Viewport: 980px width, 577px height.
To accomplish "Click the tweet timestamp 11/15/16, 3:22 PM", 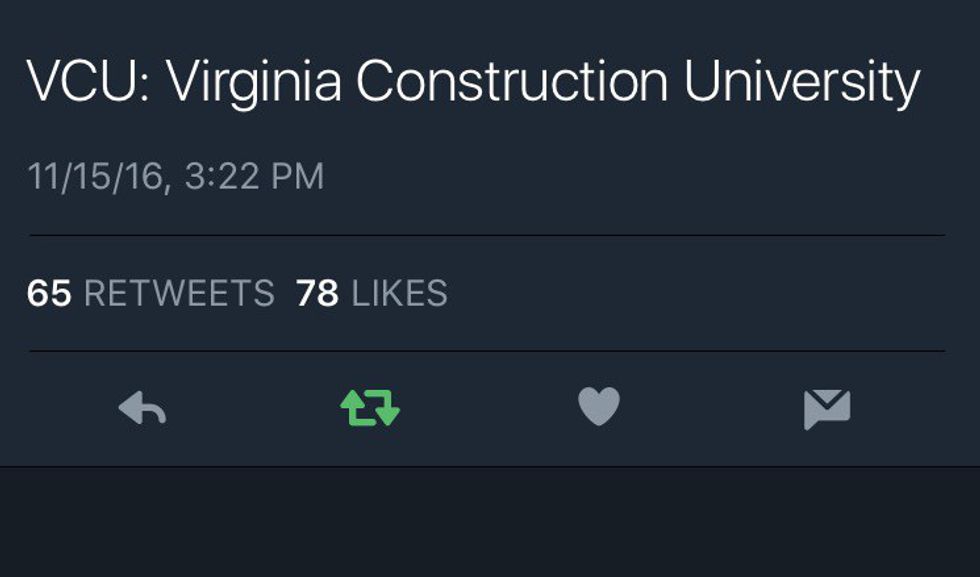I will (x=176, y=177).
